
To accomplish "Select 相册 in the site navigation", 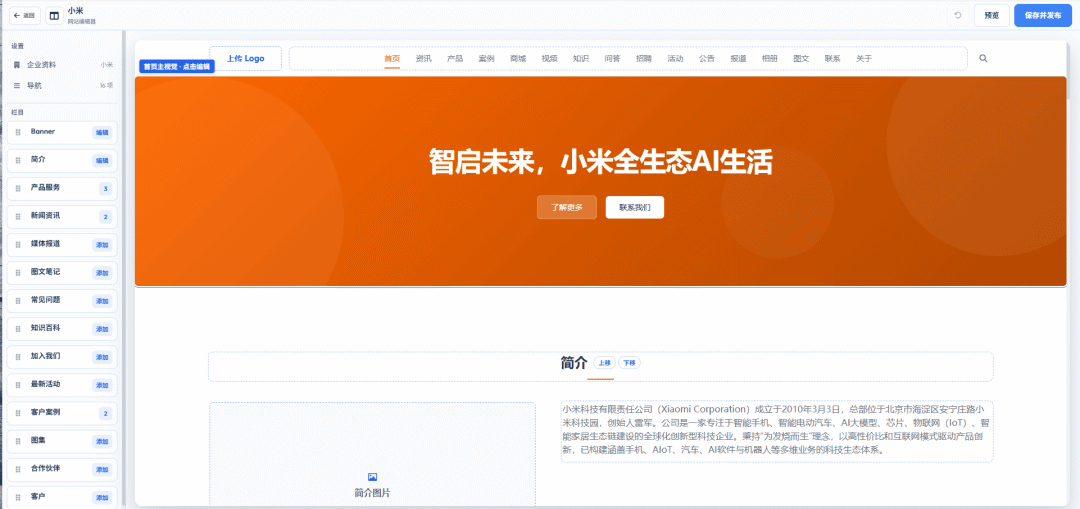I will [x=770, y=59].
